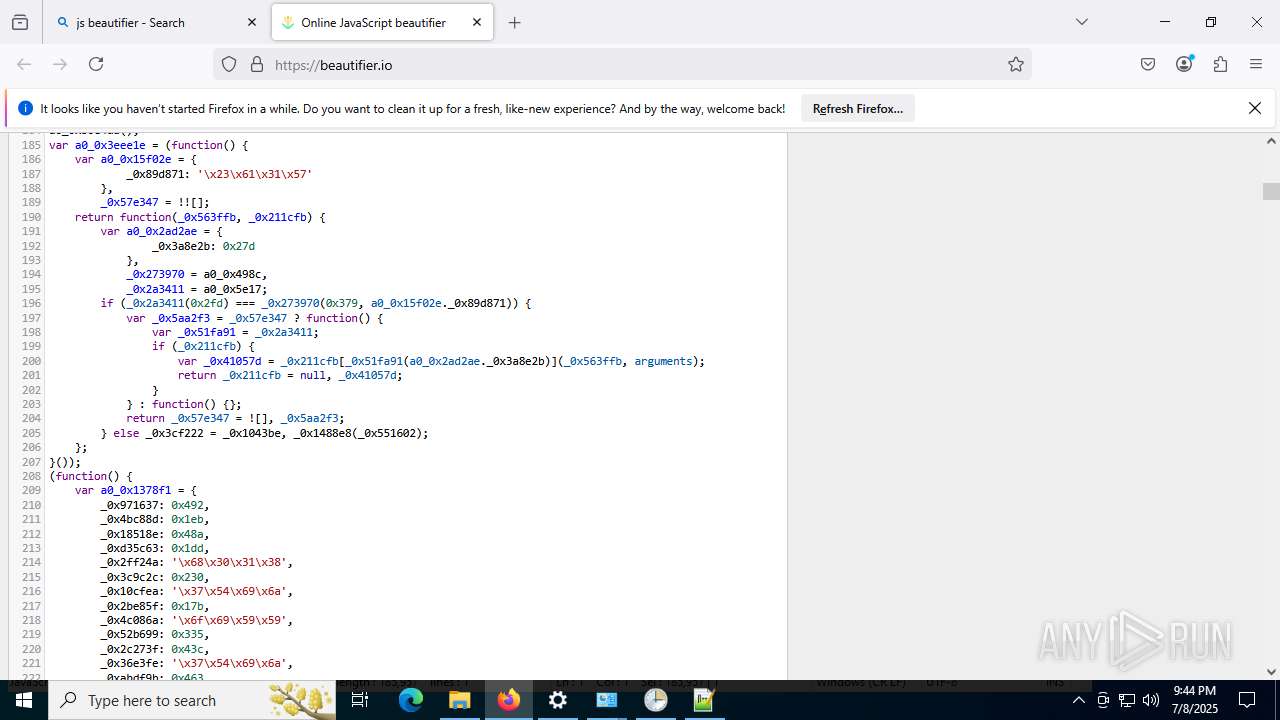Screen dimensions: 1280x720
Task: Bookmark this page with star icon
Action: click(1016, 64)
